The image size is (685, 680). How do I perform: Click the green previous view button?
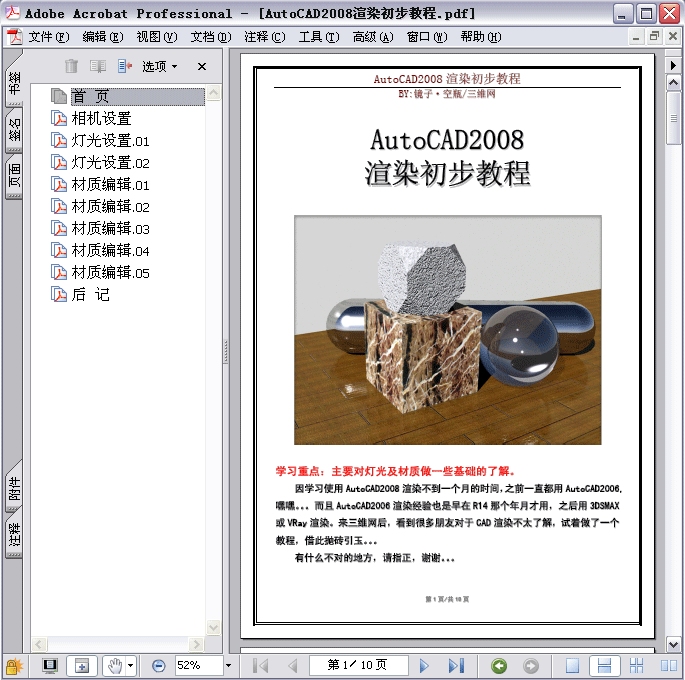499,666
